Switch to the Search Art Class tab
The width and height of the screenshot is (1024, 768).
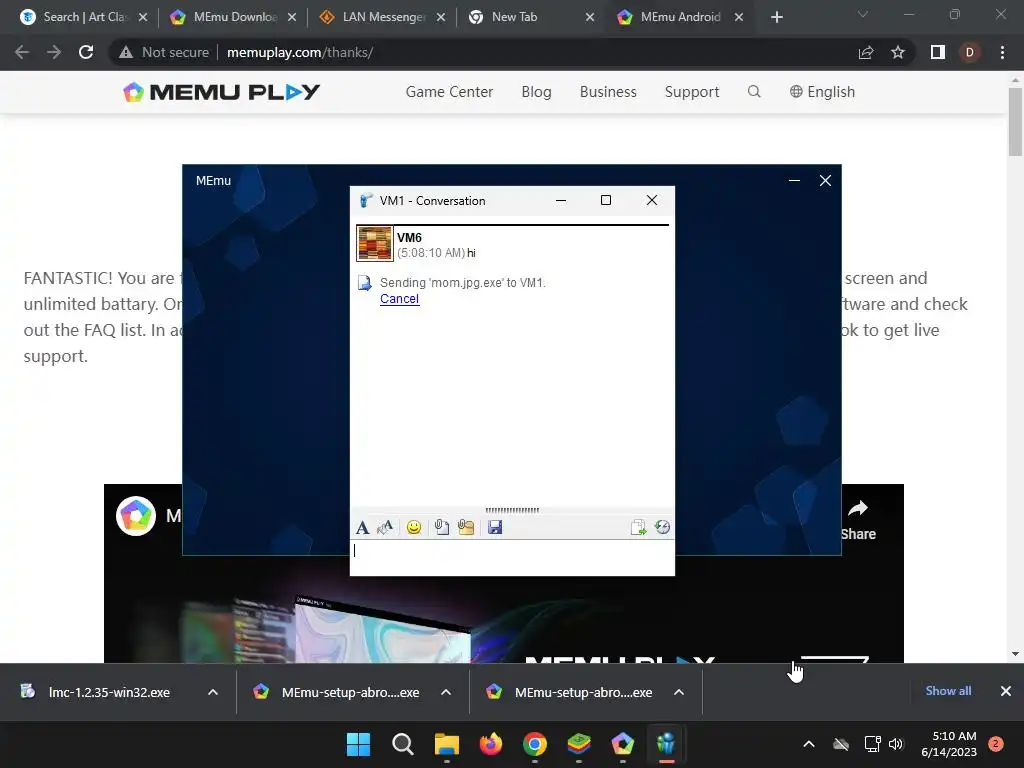(84, 17)
